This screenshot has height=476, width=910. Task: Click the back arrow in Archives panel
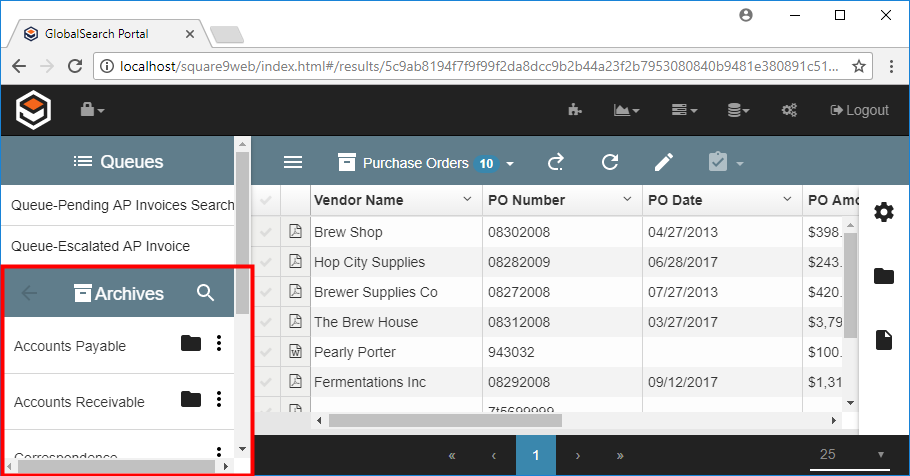point(29,293)
